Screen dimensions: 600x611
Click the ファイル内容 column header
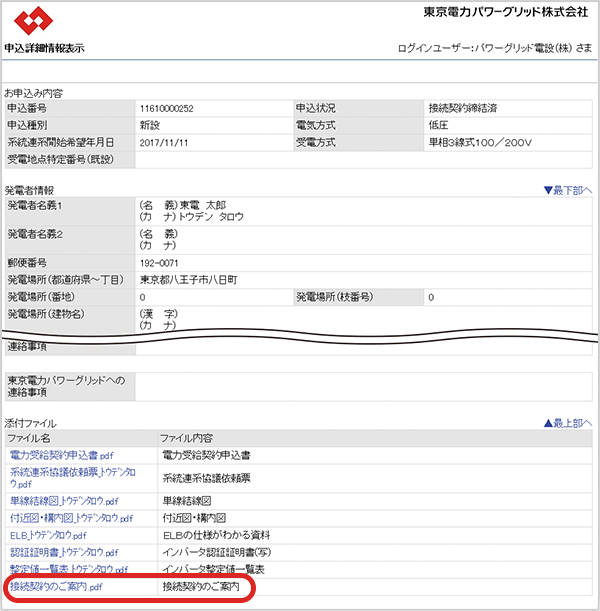pos(375,438)
